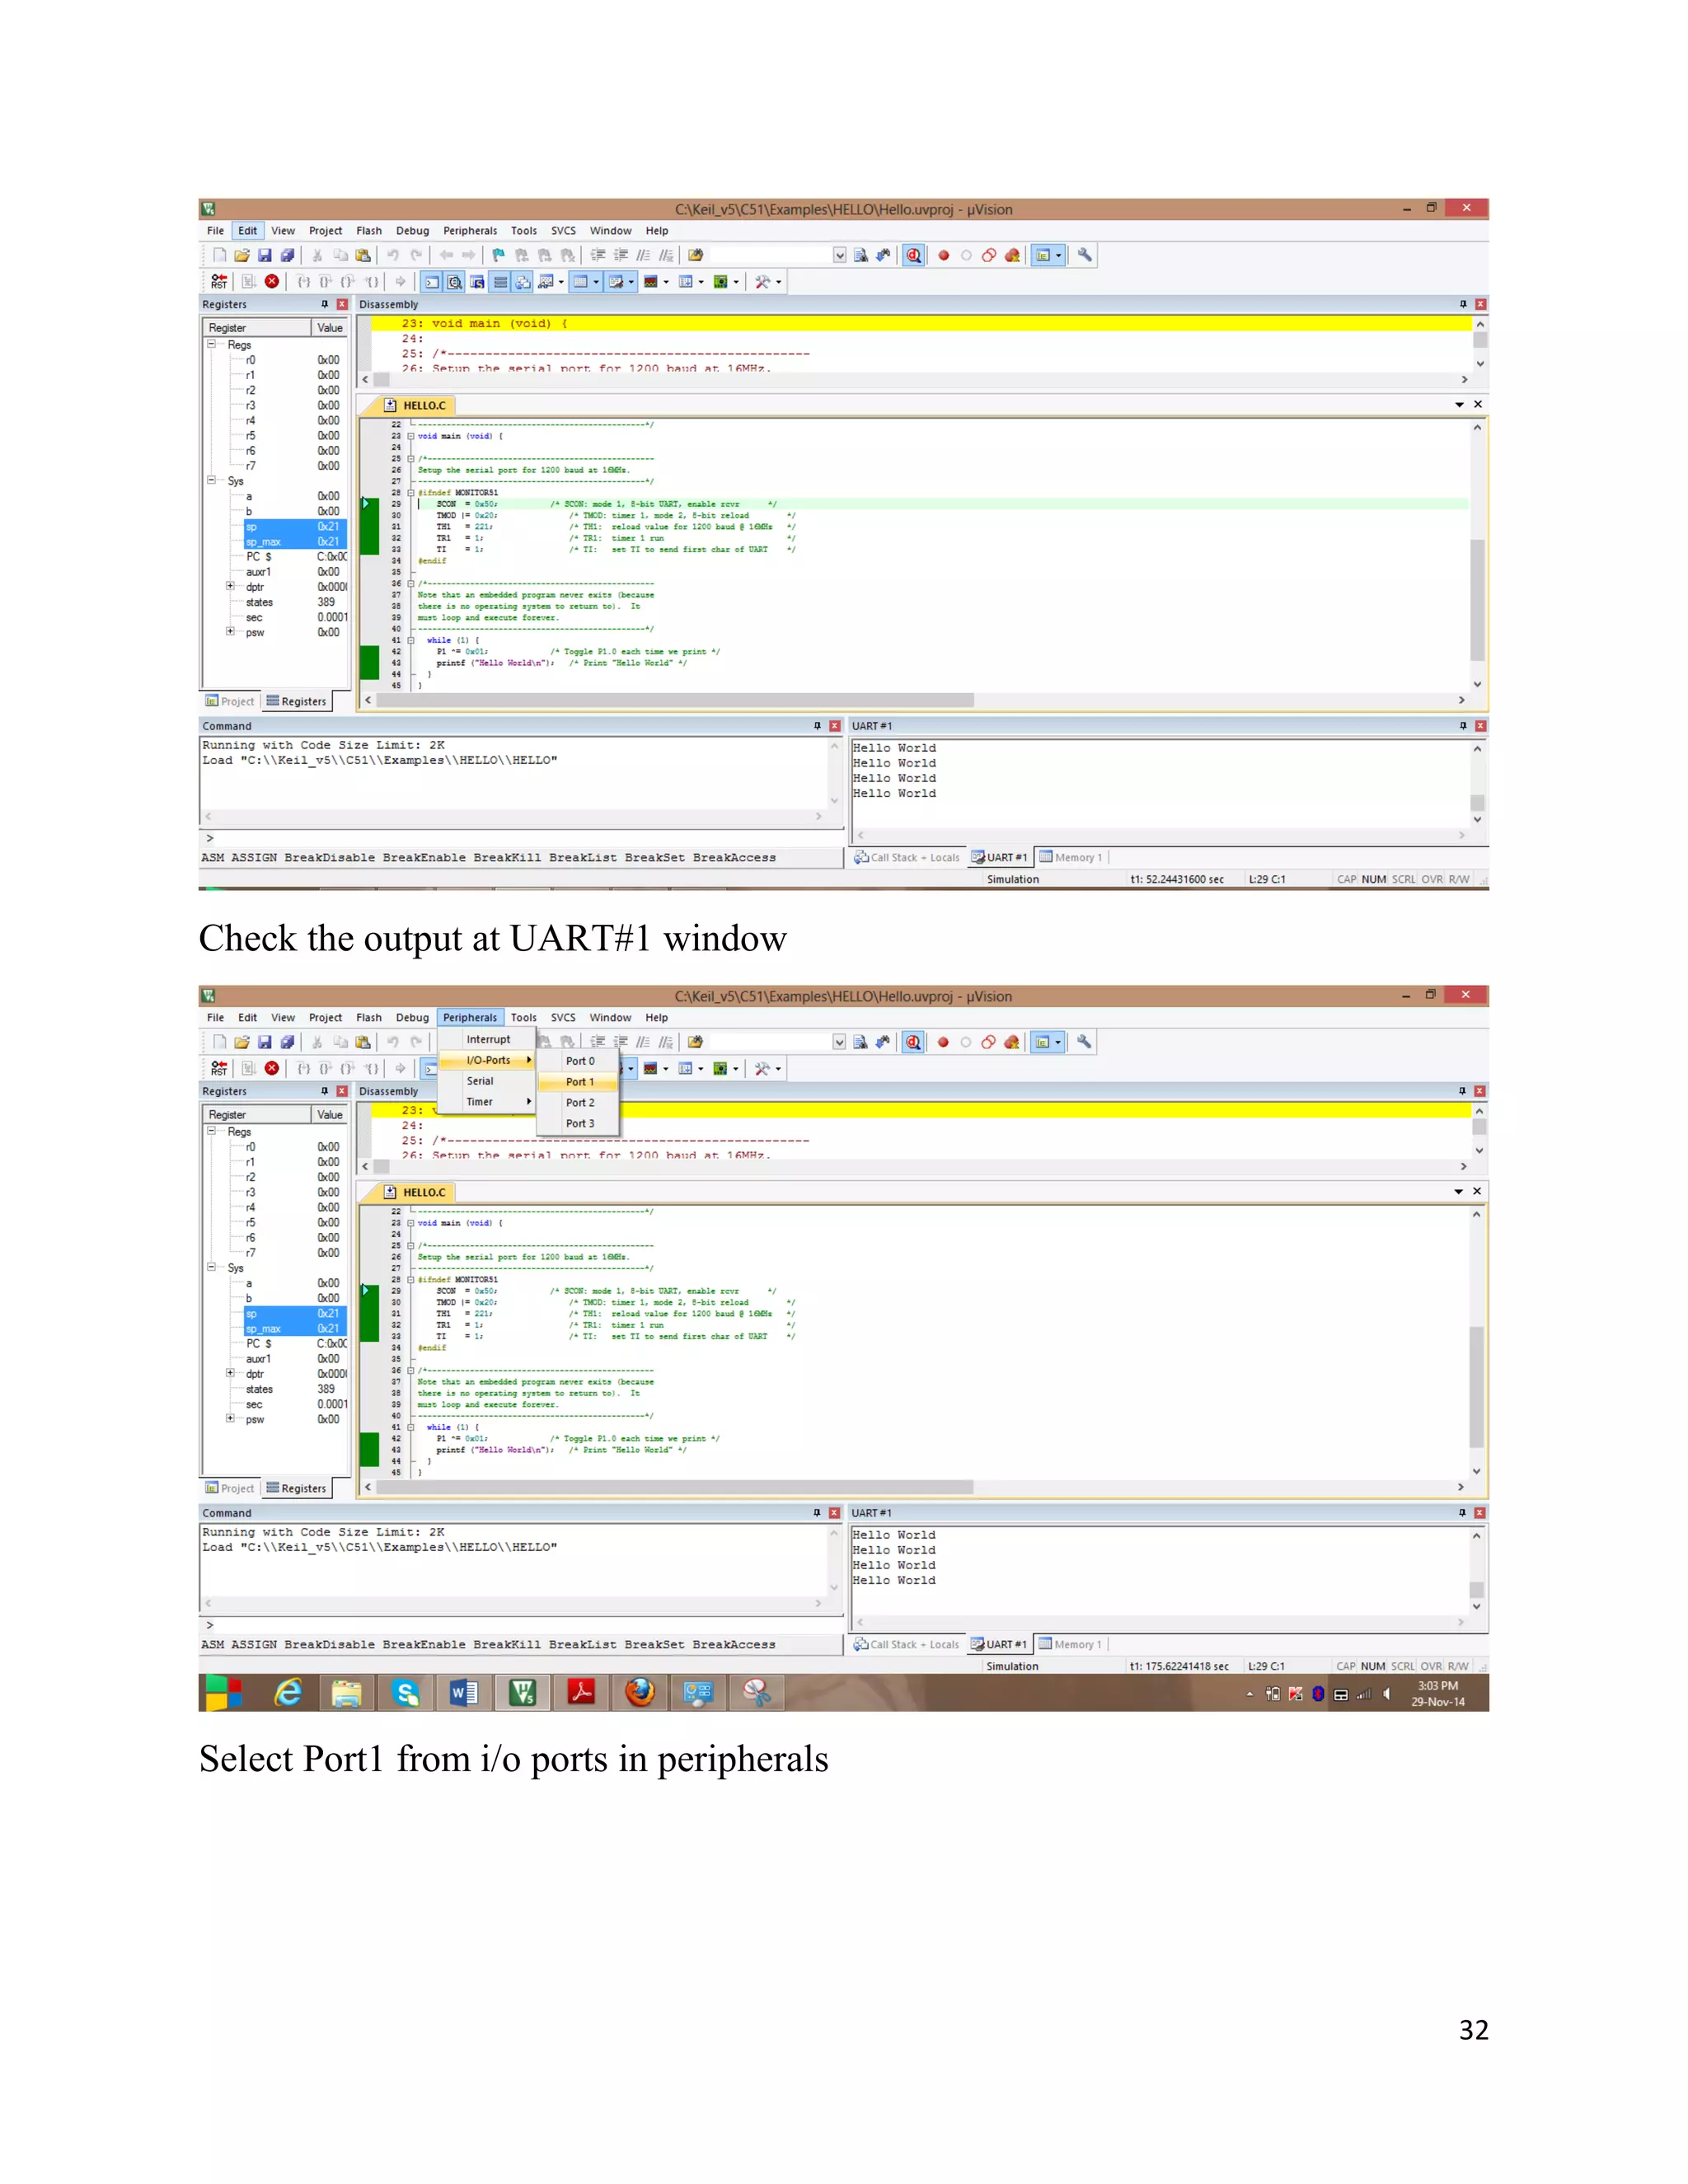Open Toolbox dropdown arrow in upper screenshot
The width and height of the screenshot is (1688, 2184).
point(778,282)
